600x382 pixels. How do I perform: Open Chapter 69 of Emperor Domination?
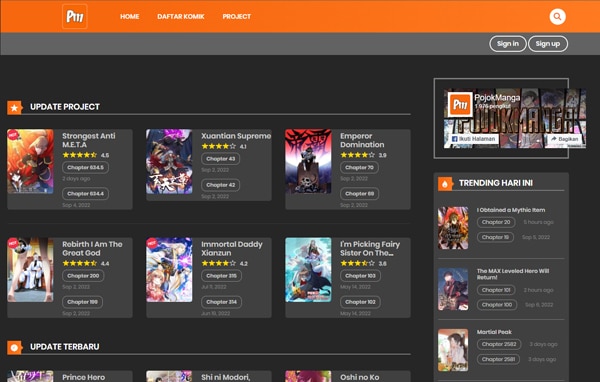[359, 194]
